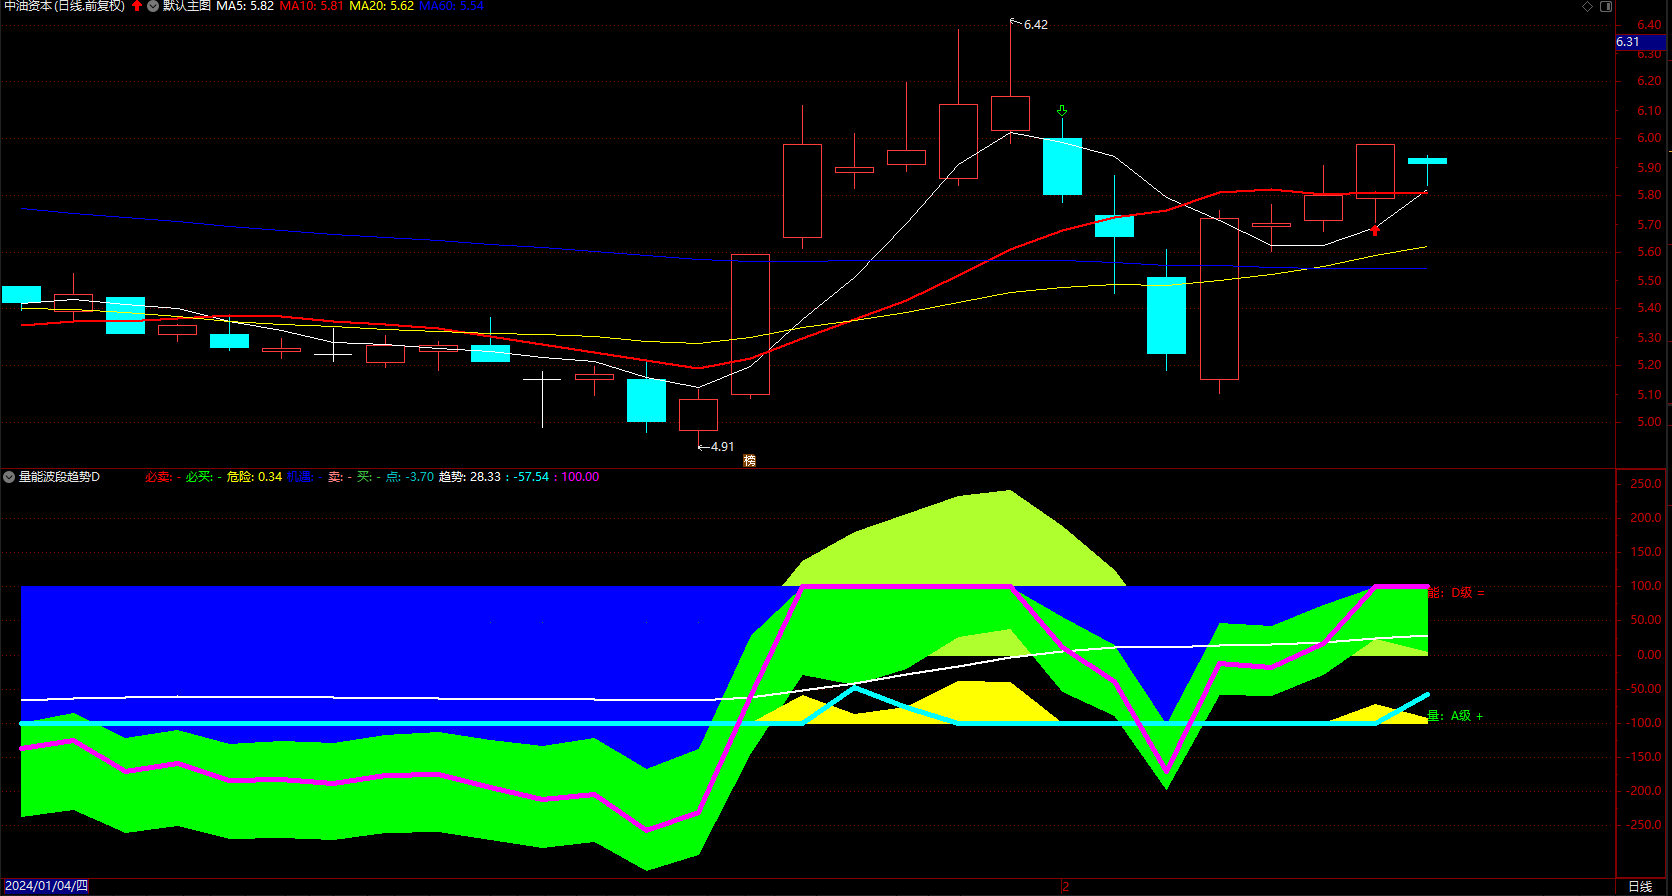The width and height of the screenshot is (1672, 896).
Task: Click the diamond icon at chart top-right
Action: (1587, 6)
